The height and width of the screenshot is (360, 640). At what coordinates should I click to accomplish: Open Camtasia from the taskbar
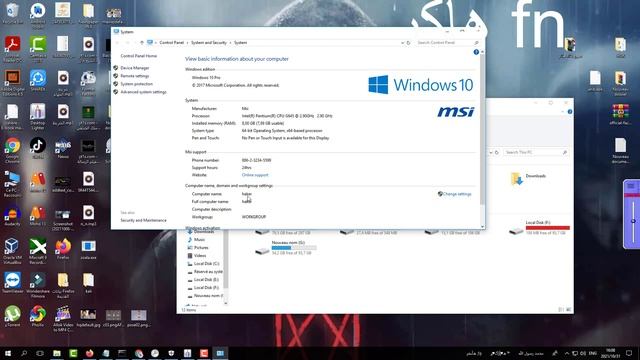[73, 353]
